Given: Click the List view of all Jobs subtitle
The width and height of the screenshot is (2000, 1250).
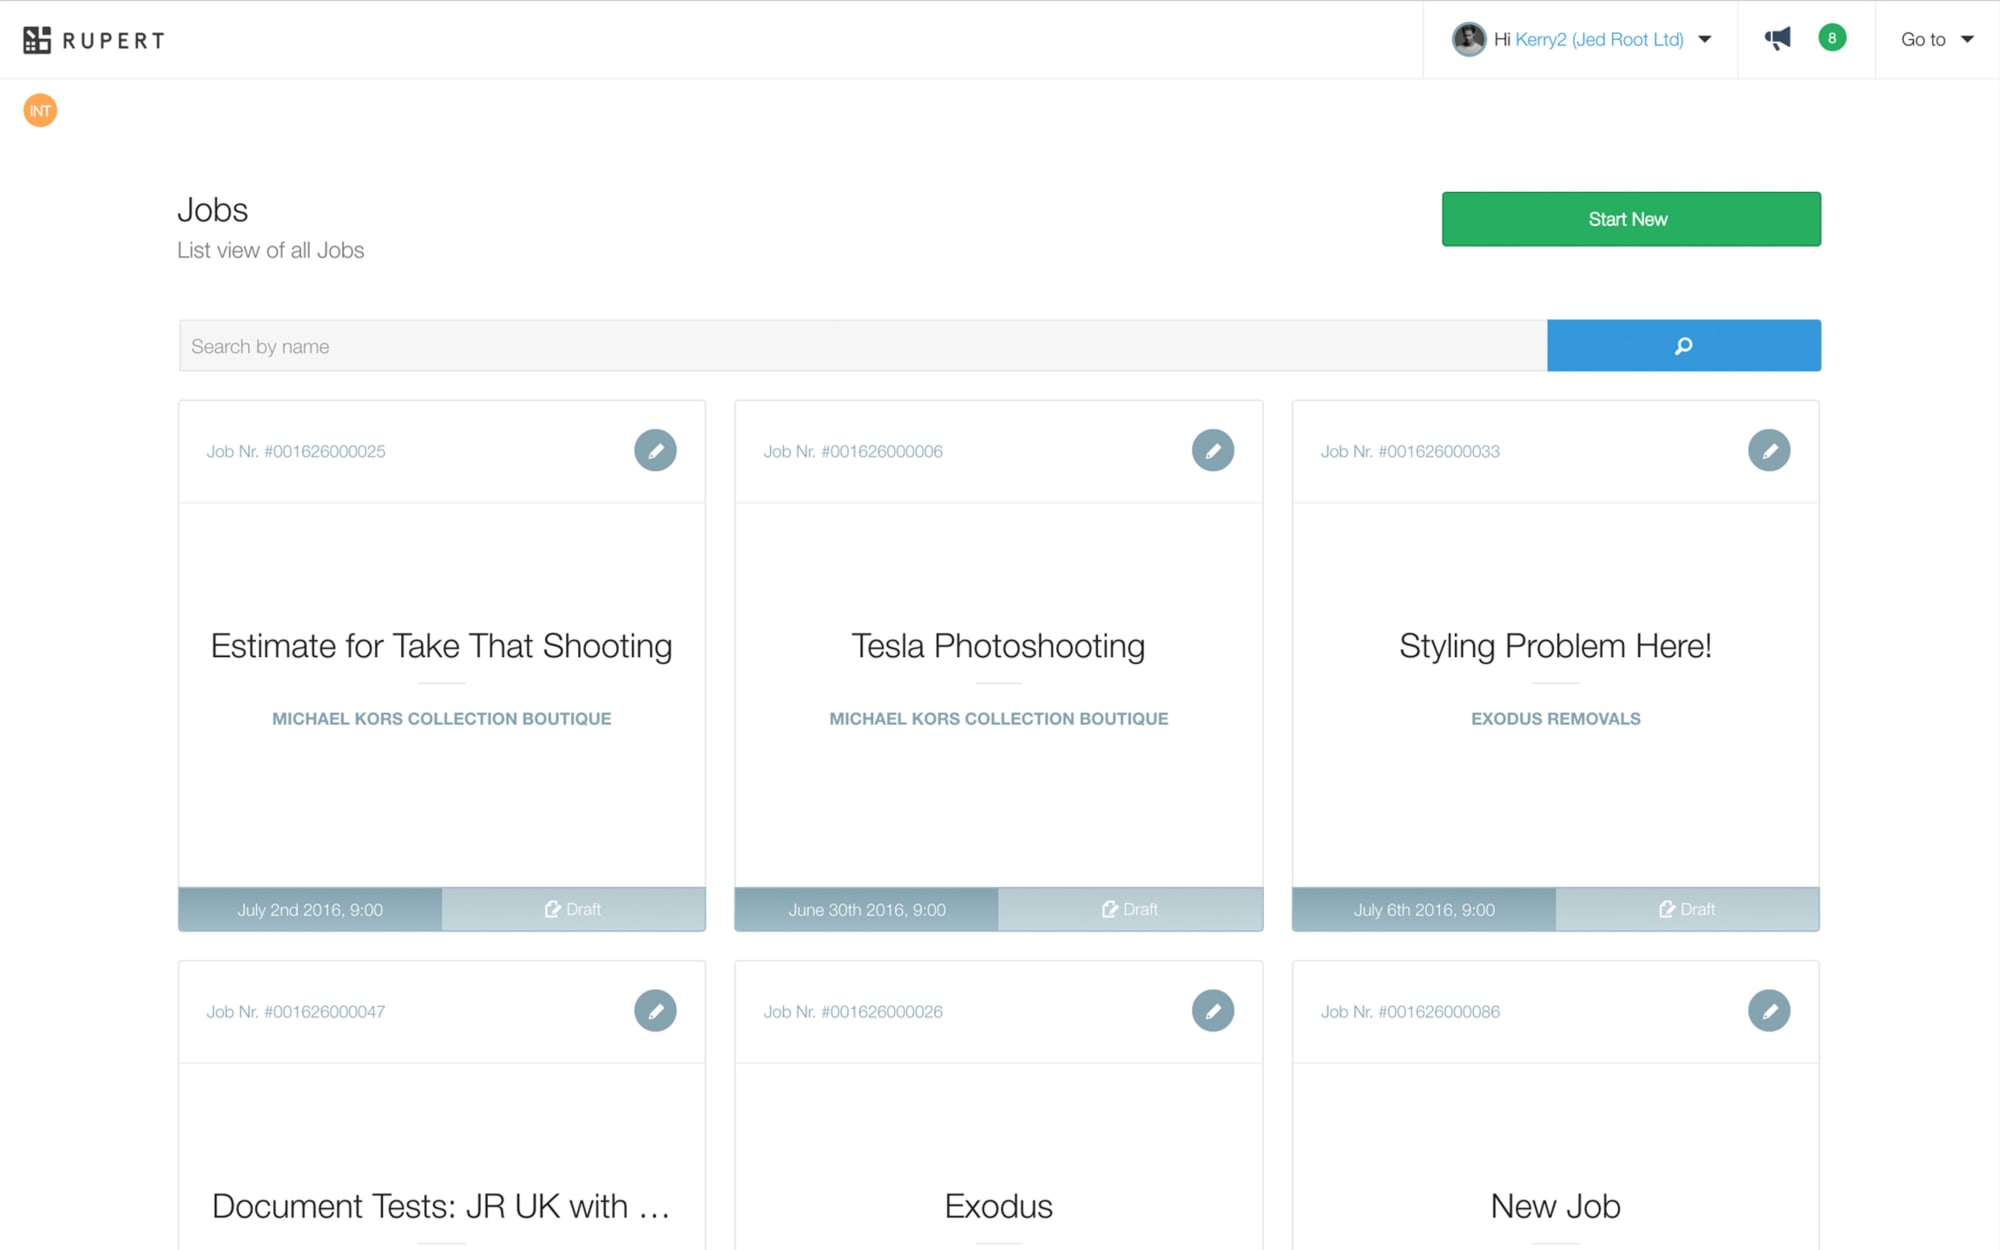Looking at the screenshot, I should 270,251.
